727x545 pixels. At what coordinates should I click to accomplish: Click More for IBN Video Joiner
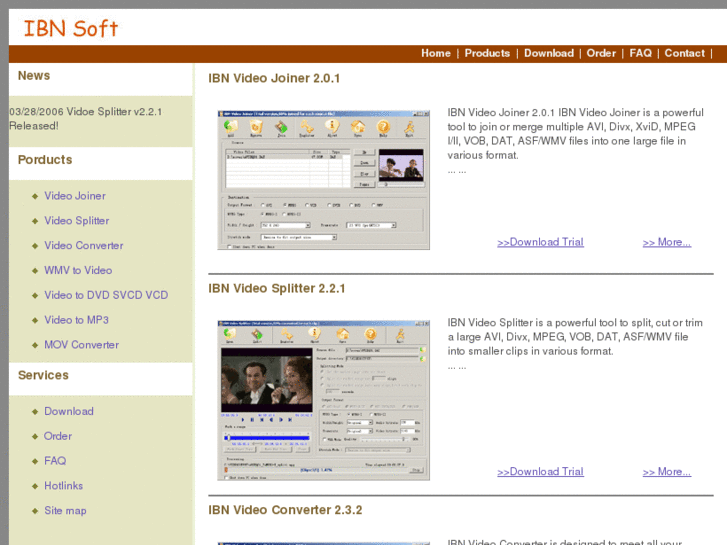[666, 242]
